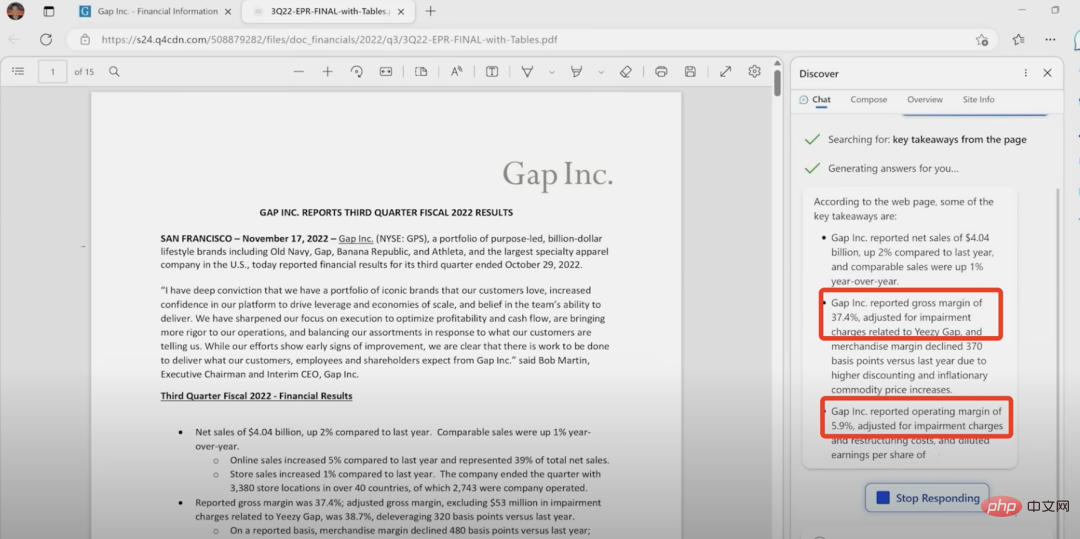
Task: Switch to Gap Inc. Financial Information tab
Action: (156, 11)
